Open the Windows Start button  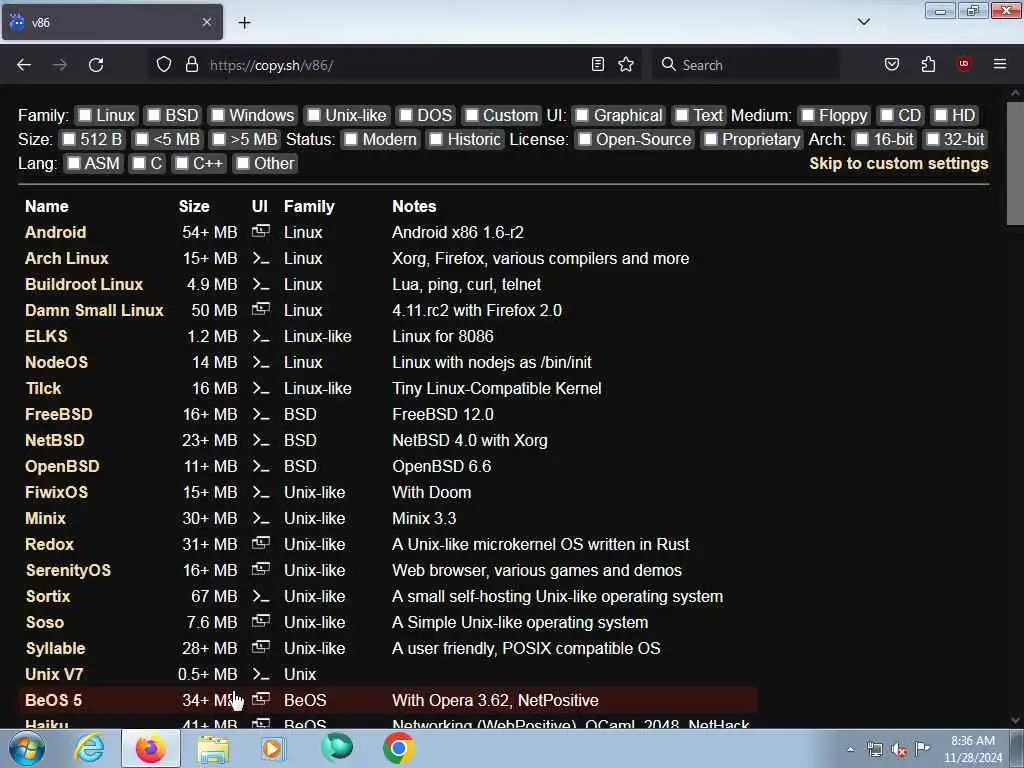pos(26,748)
